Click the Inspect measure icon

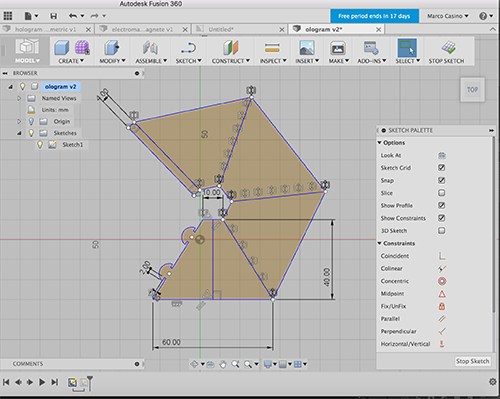(x=272, y=48)
